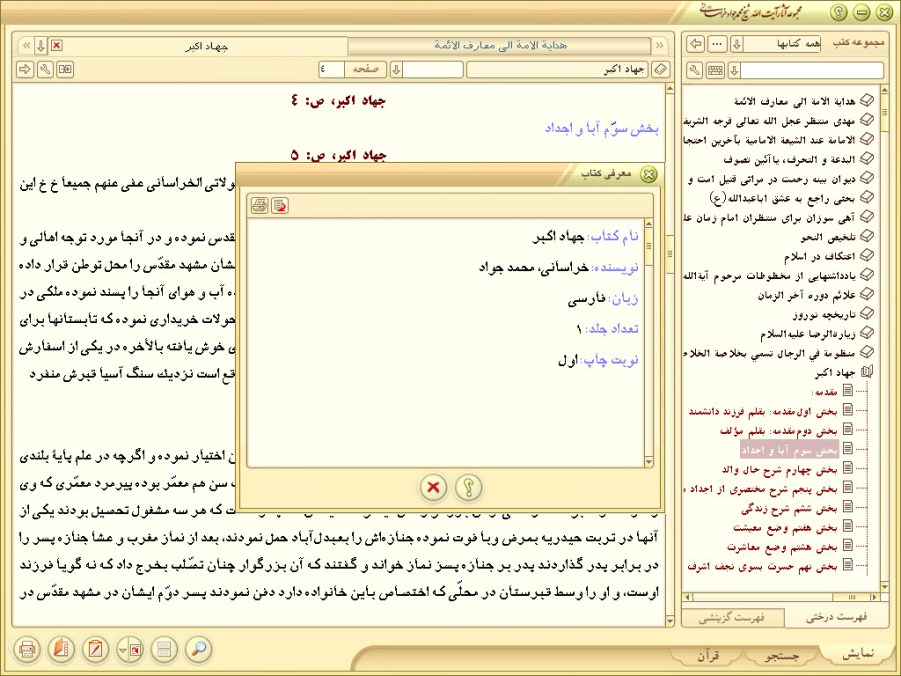Click the help question-mark button in title bar
Screen dimensions: 901x676
[x=838, y=13]
